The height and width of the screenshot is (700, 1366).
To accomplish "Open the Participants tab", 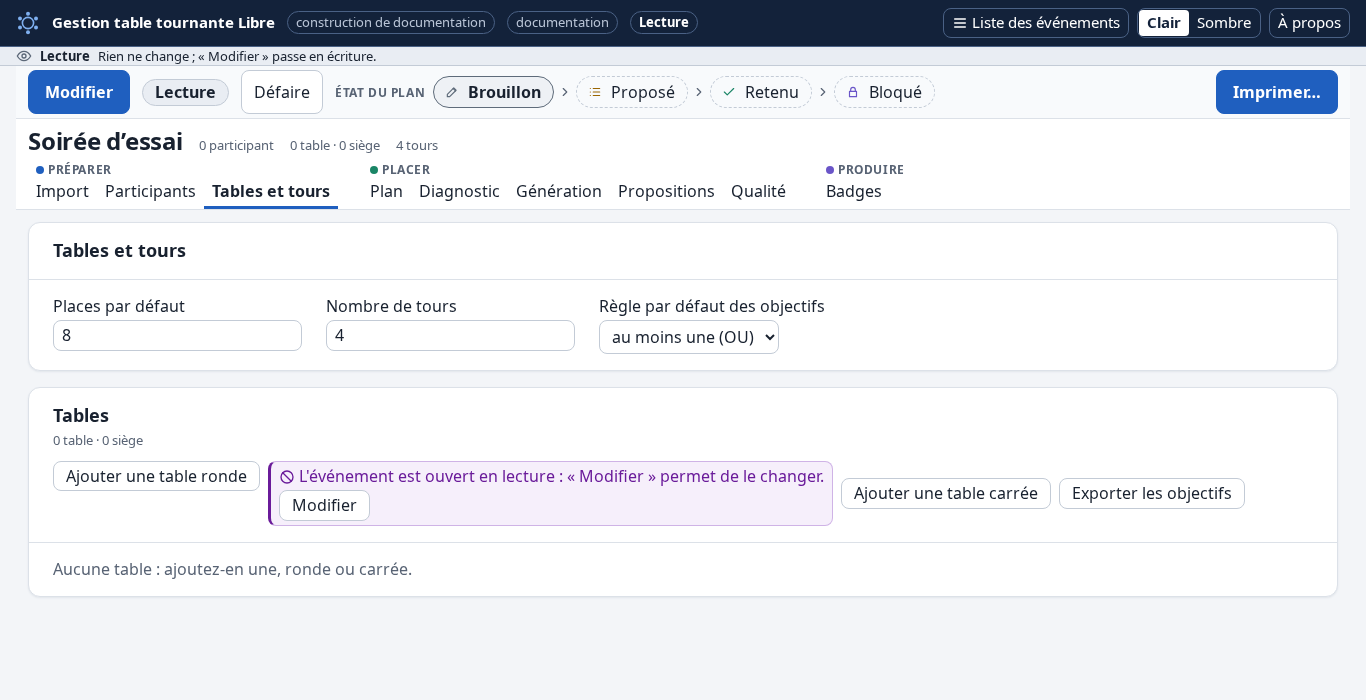I will 150,191.
